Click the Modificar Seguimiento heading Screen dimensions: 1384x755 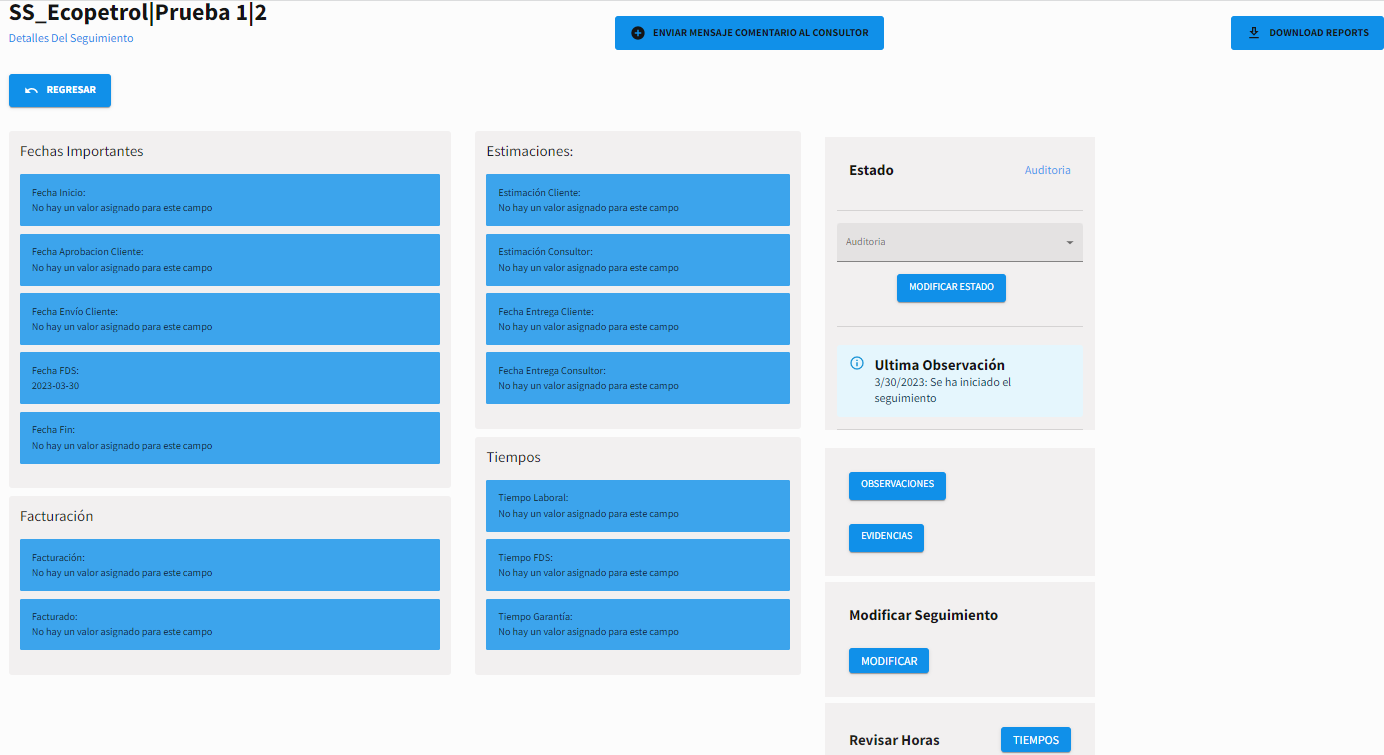click(x=923, y=615)
